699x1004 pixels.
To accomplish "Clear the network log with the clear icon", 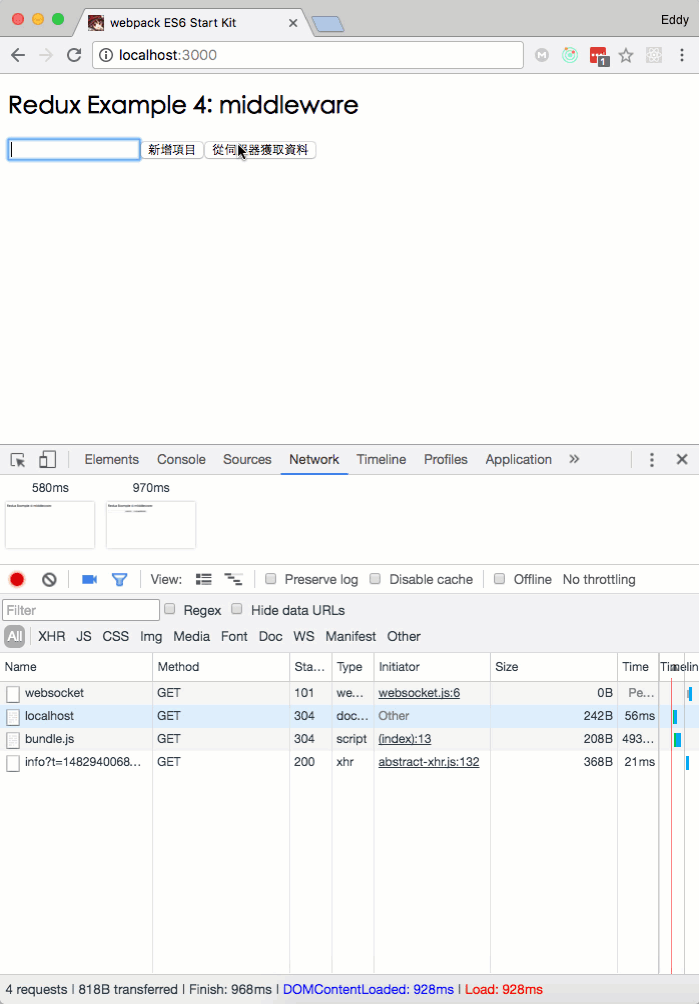I will pyautogui.click(x=49, y=579).
